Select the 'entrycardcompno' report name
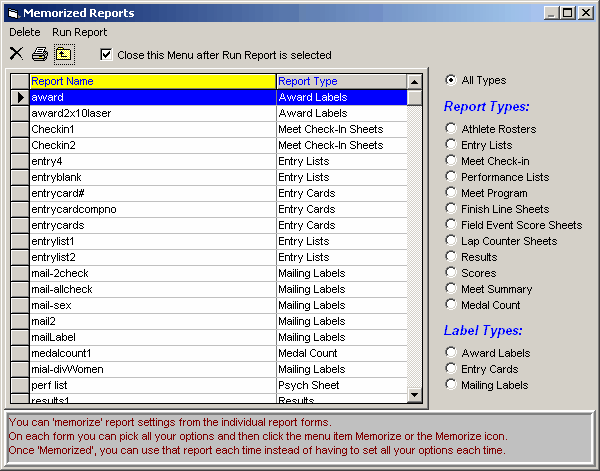 153,209
